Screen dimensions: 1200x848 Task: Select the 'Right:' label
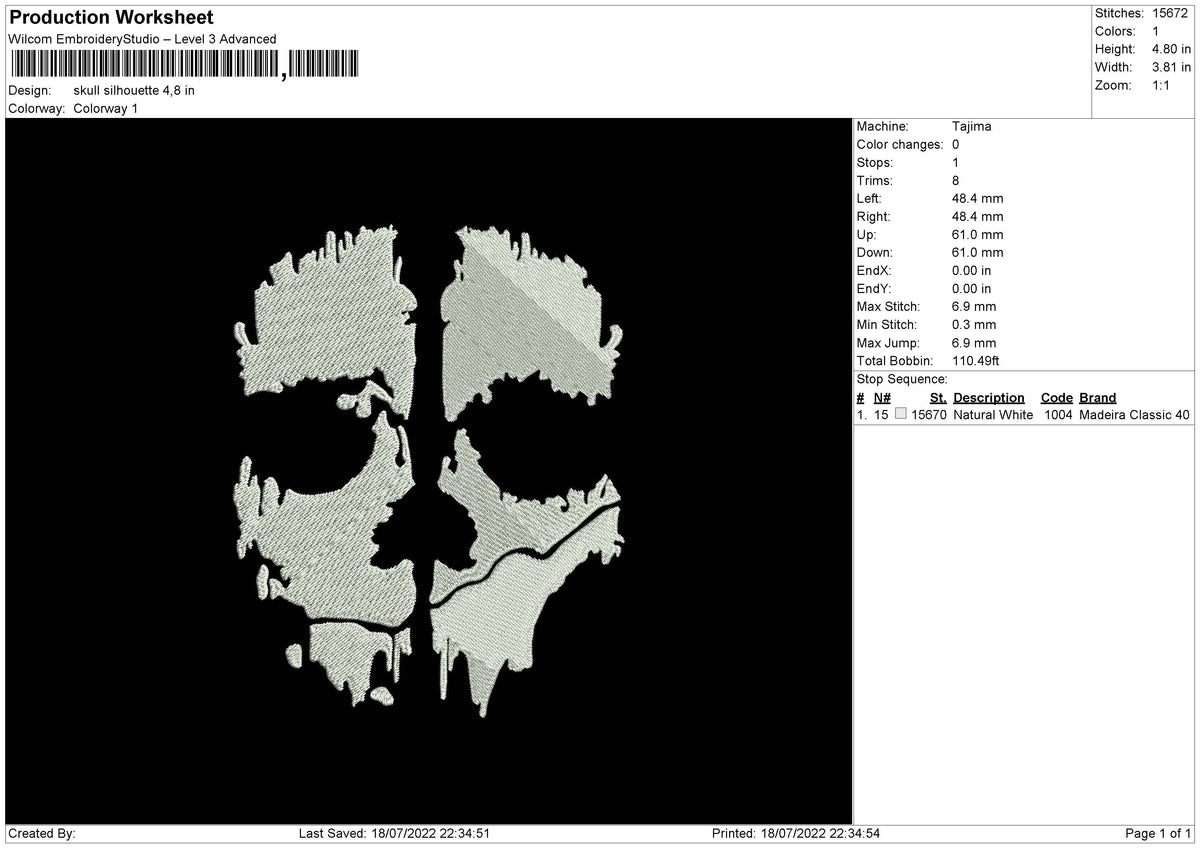click(x=873, y=216)
